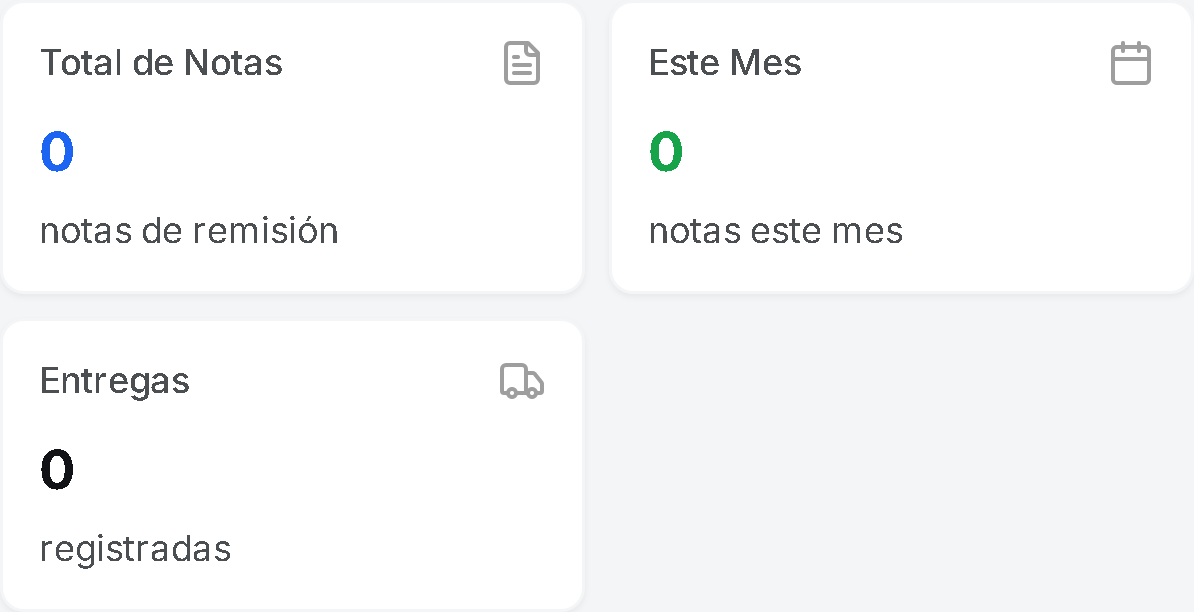Click the gray gap between the top two cards
Viewport: 1194px width, 612px height.
click(x=597, y=148)
